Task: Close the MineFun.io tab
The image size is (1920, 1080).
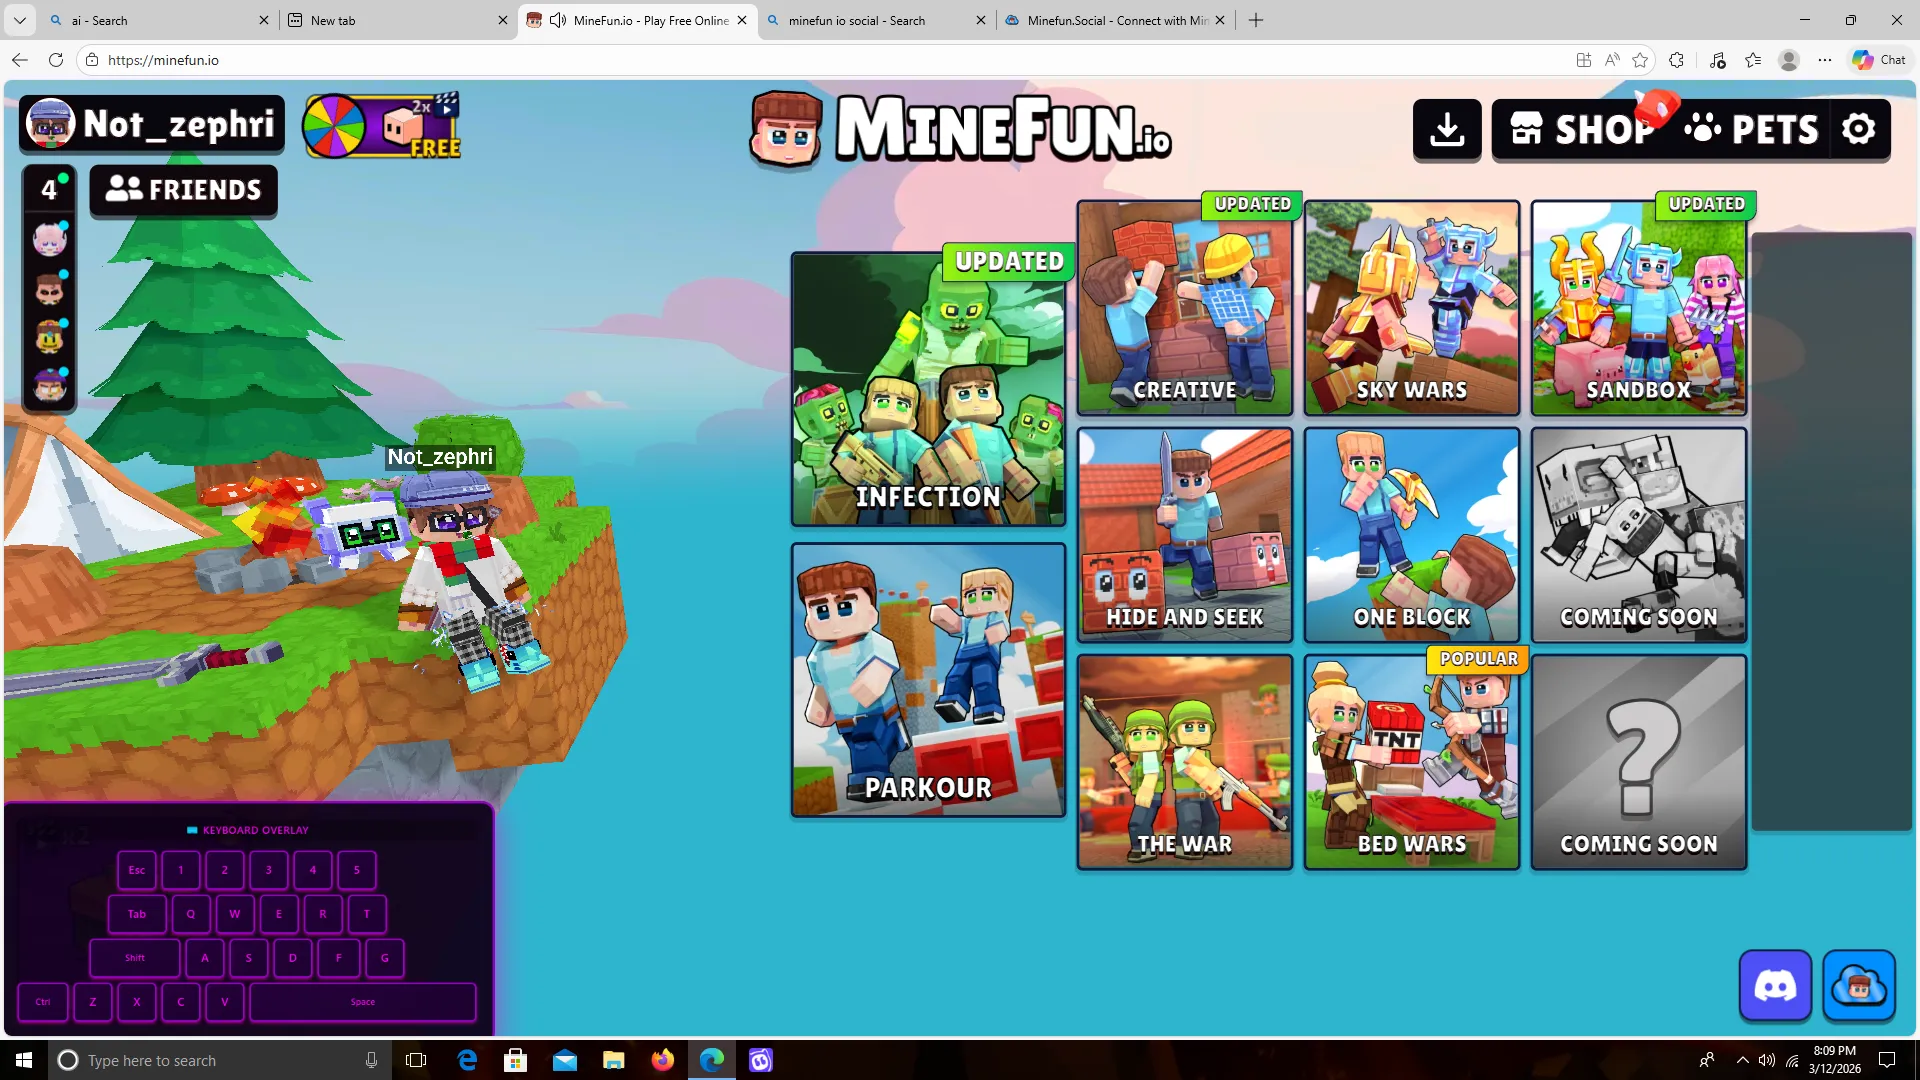Action: 742,20
